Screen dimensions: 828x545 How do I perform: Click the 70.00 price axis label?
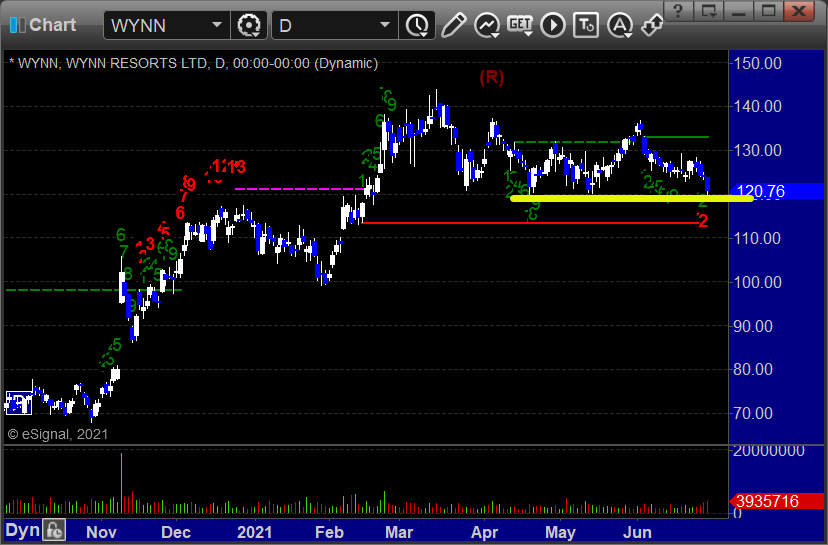click(754, 413)
